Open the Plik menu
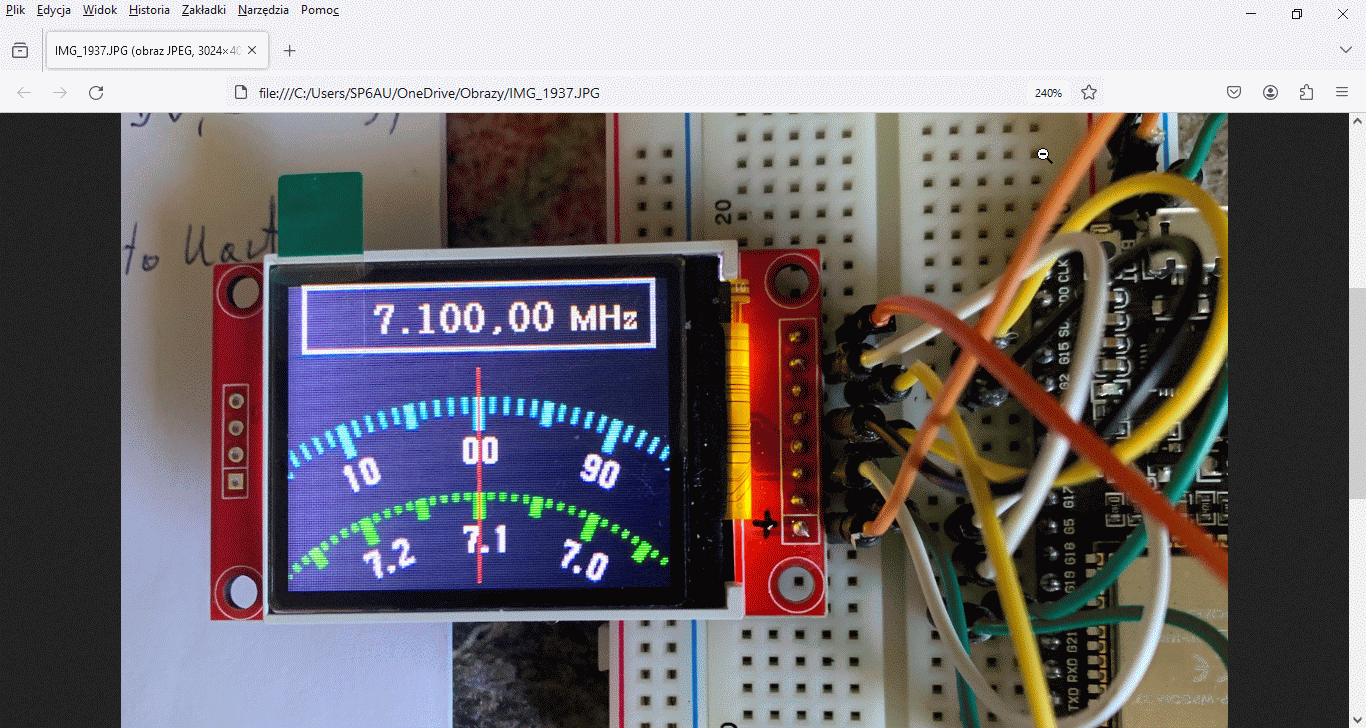 [x=15, y=10]
